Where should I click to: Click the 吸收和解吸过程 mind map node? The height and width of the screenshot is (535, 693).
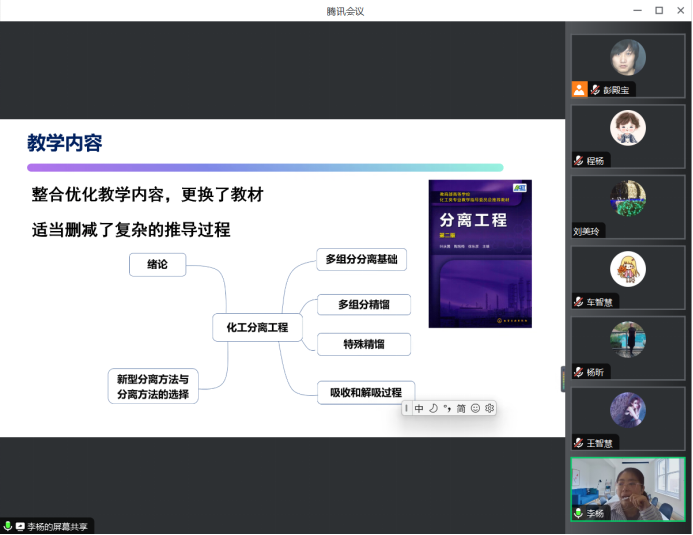[366, 392]
